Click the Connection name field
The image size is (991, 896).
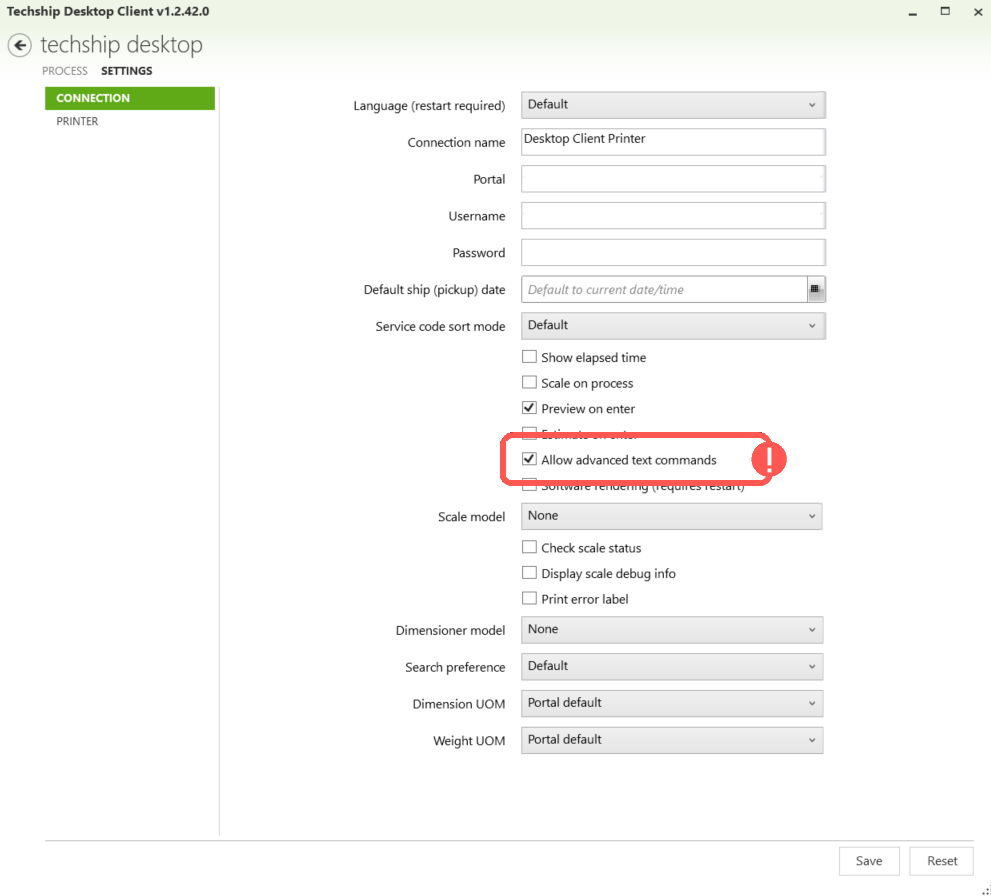tap(673, 142)
